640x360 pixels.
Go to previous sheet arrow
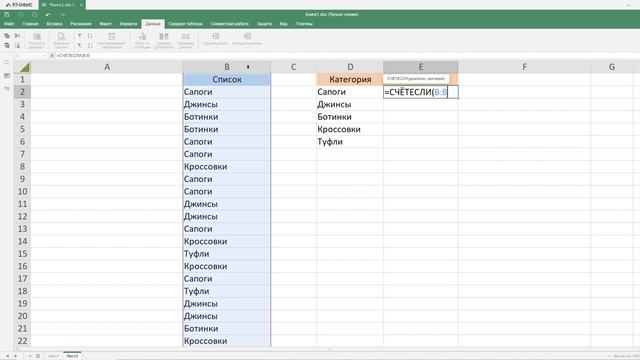[x=7, y=356]
